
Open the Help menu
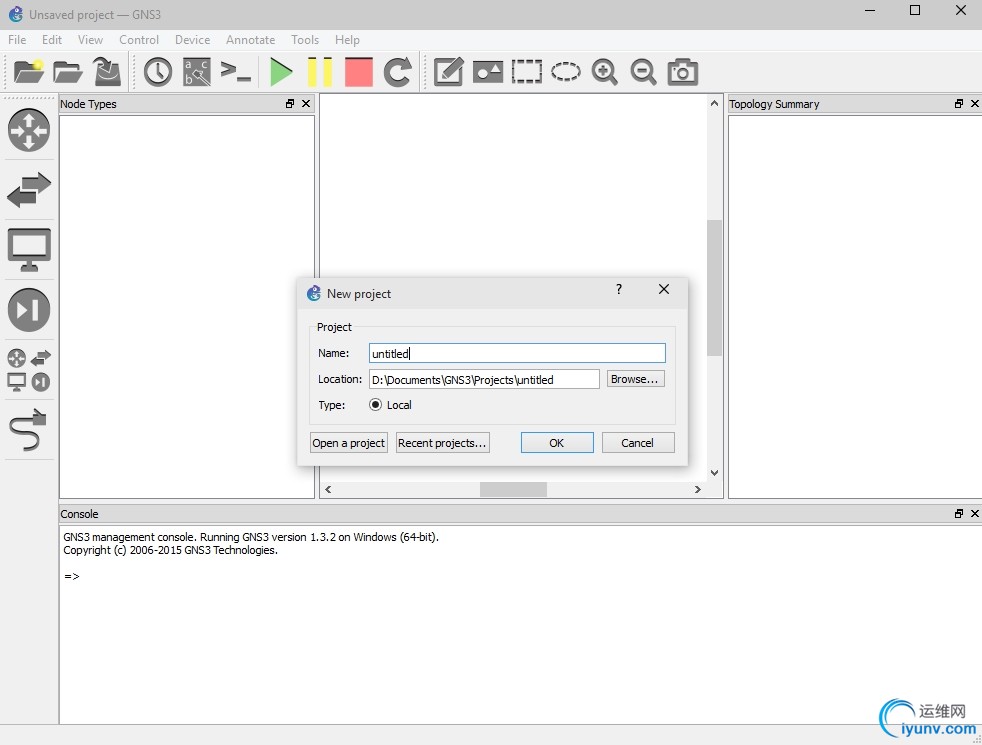[x=347, y=39]
